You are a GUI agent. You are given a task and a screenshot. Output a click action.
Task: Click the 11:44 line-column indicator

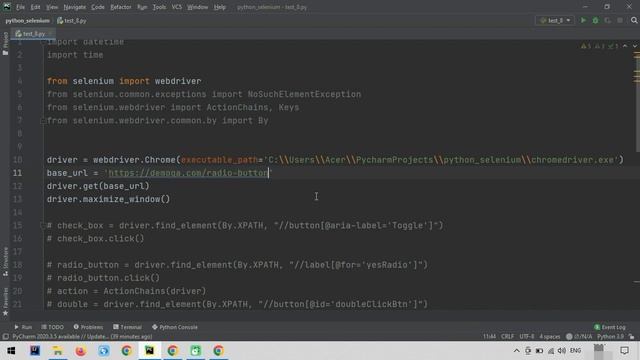click(x=489, y=337)
